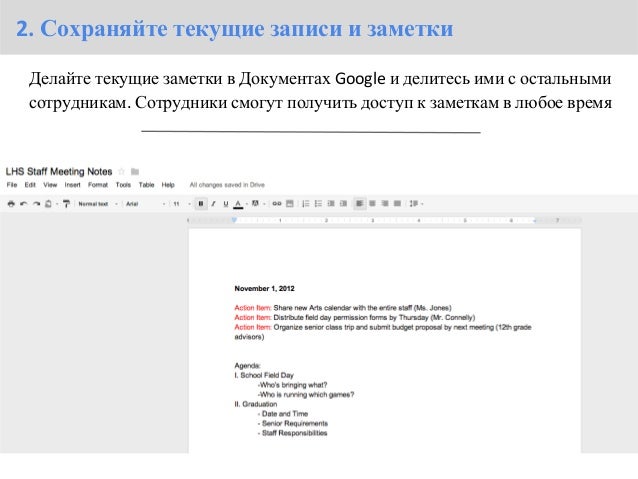The image size is (638, 479).
Task: Star the LHS Staff Meeting Notes document
Action: (121, 172)
